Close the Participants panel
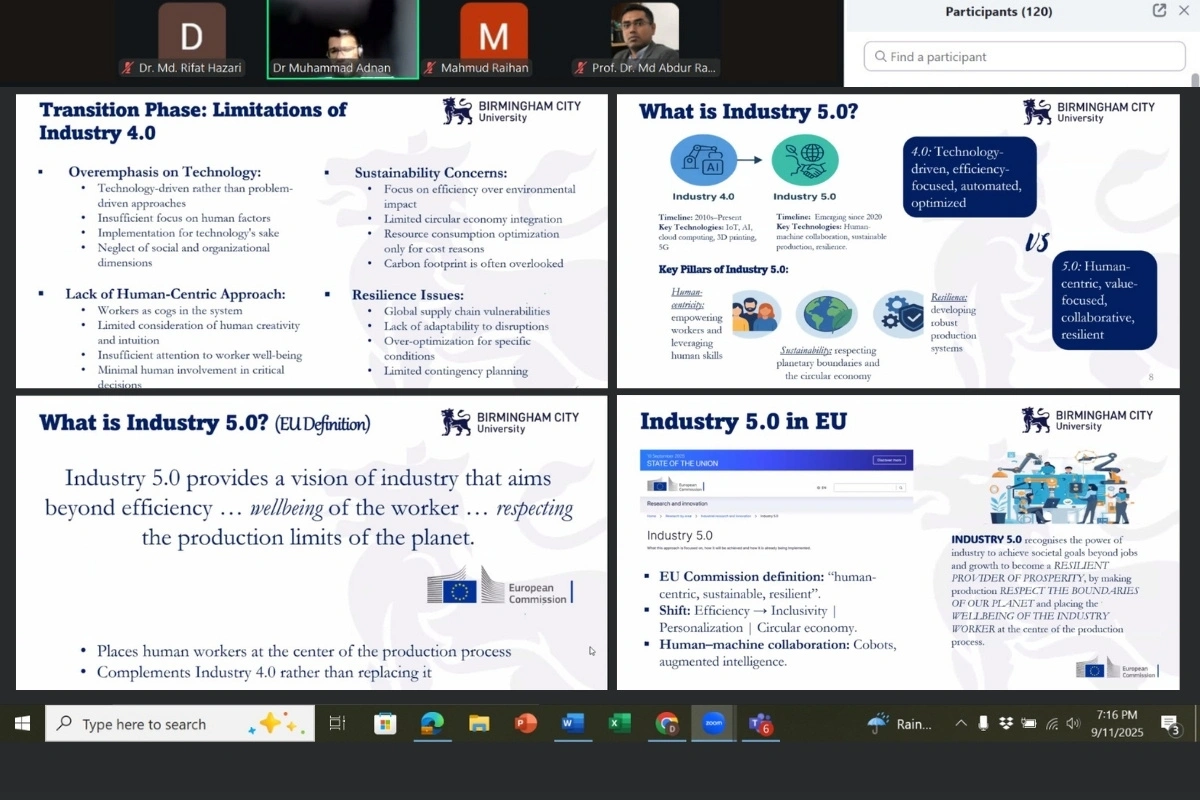The height and width of the screenshot is (800, 1200). [x=1184, y=11]
